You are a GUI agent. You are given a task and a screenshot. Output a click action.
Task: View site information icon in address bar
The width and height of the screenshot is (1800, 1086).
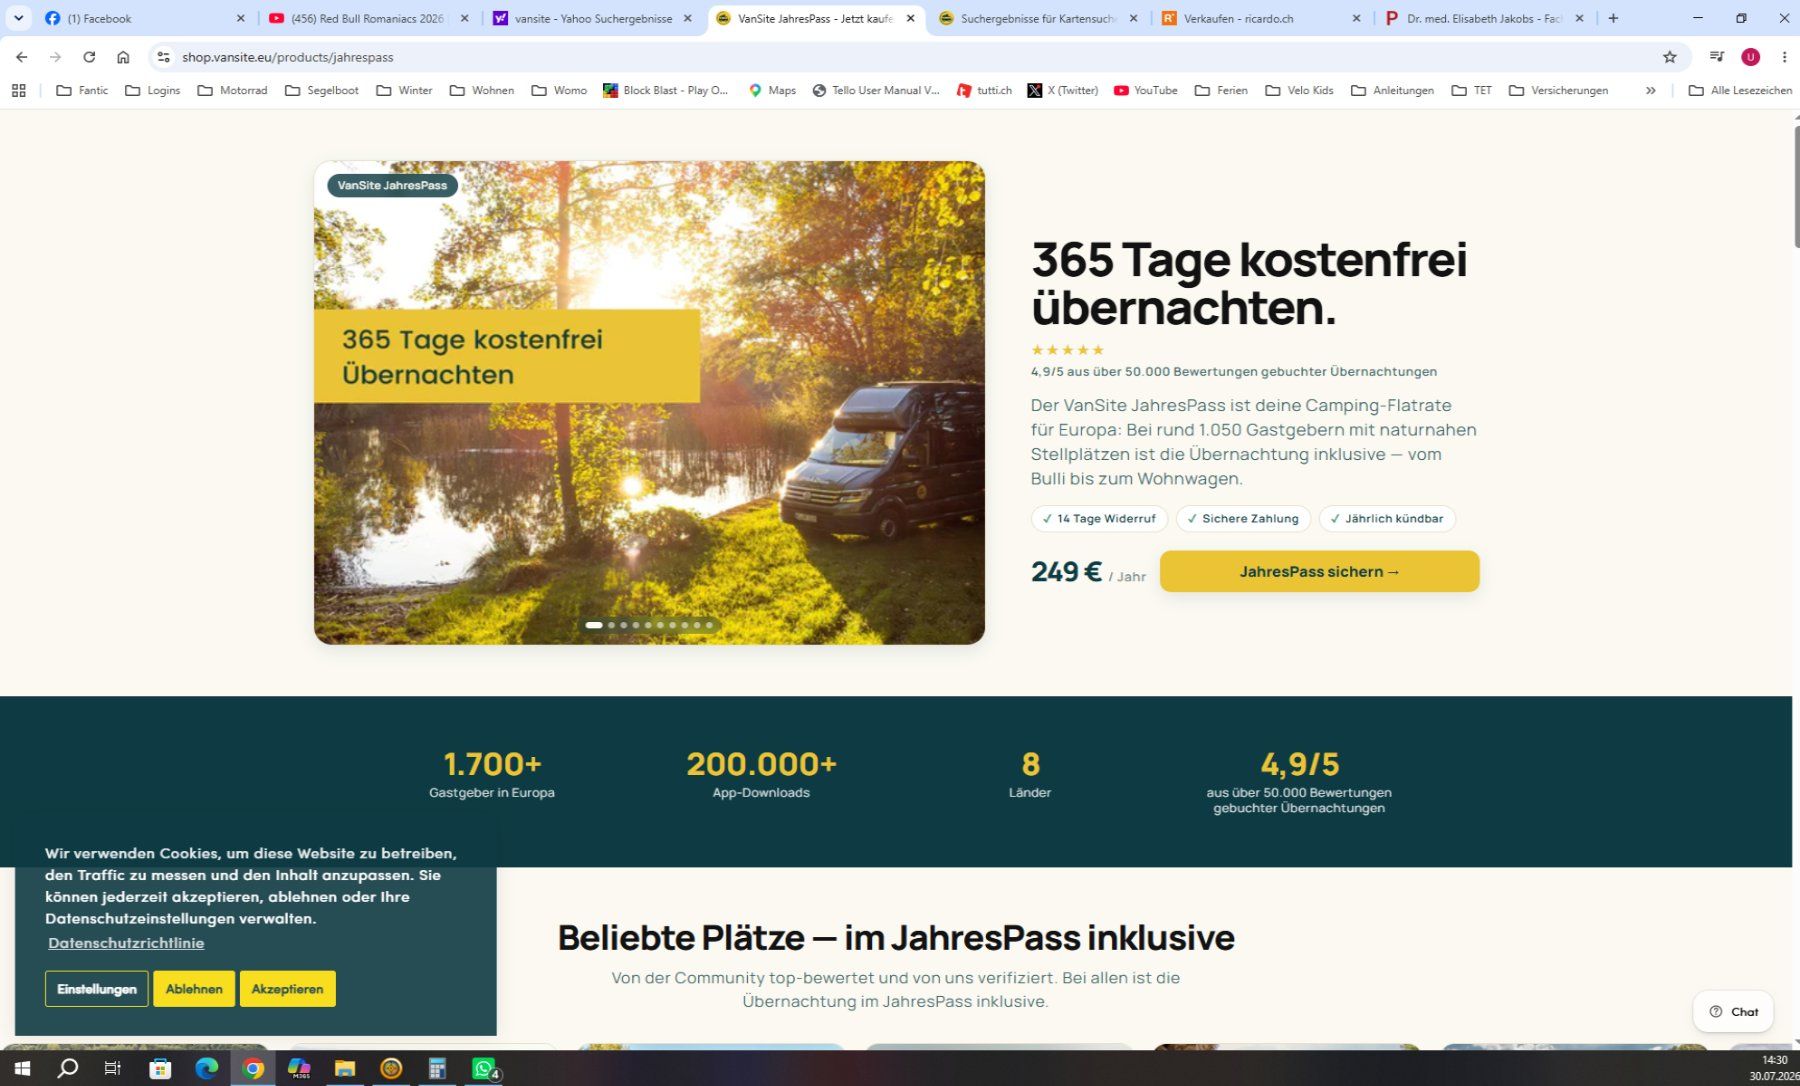(x=164, y=57)
